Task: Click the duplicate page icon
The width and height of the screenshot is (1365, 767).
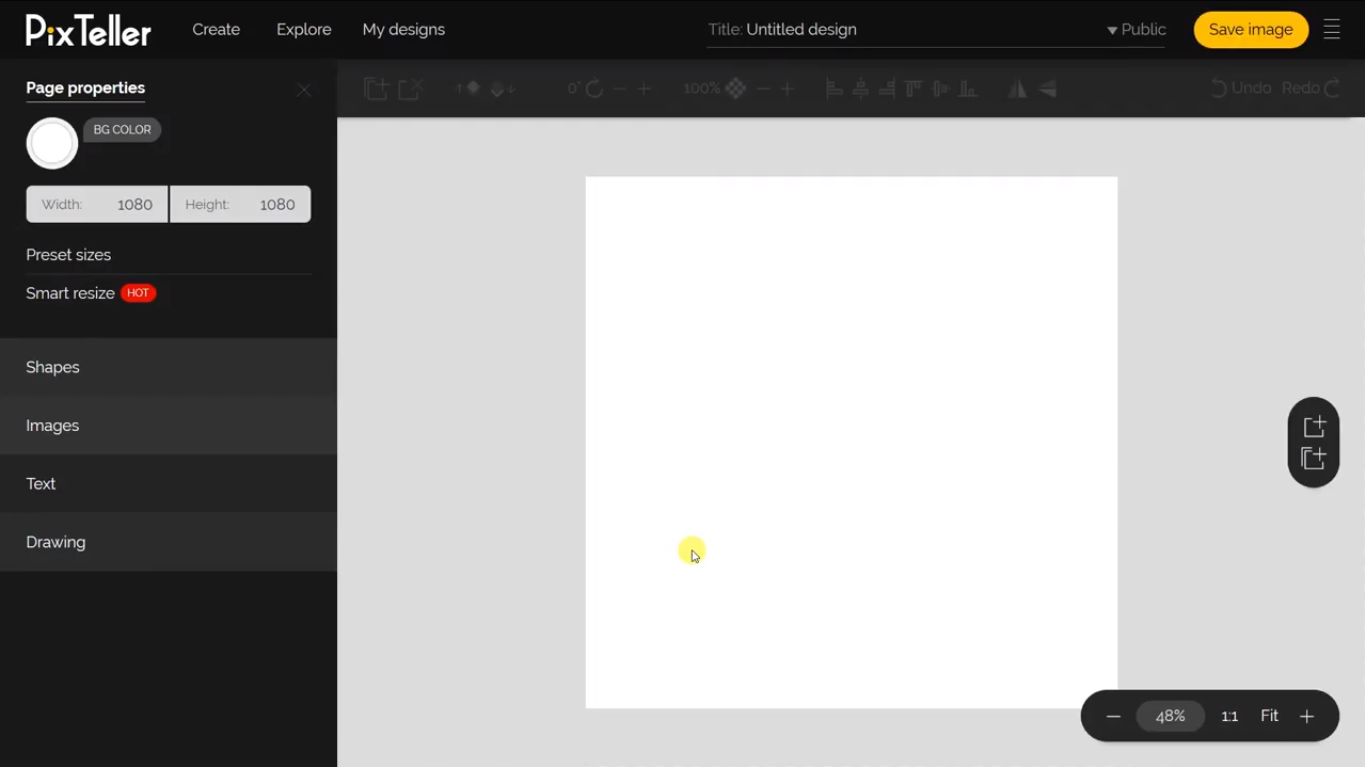Action: [x=1313, y=459]
